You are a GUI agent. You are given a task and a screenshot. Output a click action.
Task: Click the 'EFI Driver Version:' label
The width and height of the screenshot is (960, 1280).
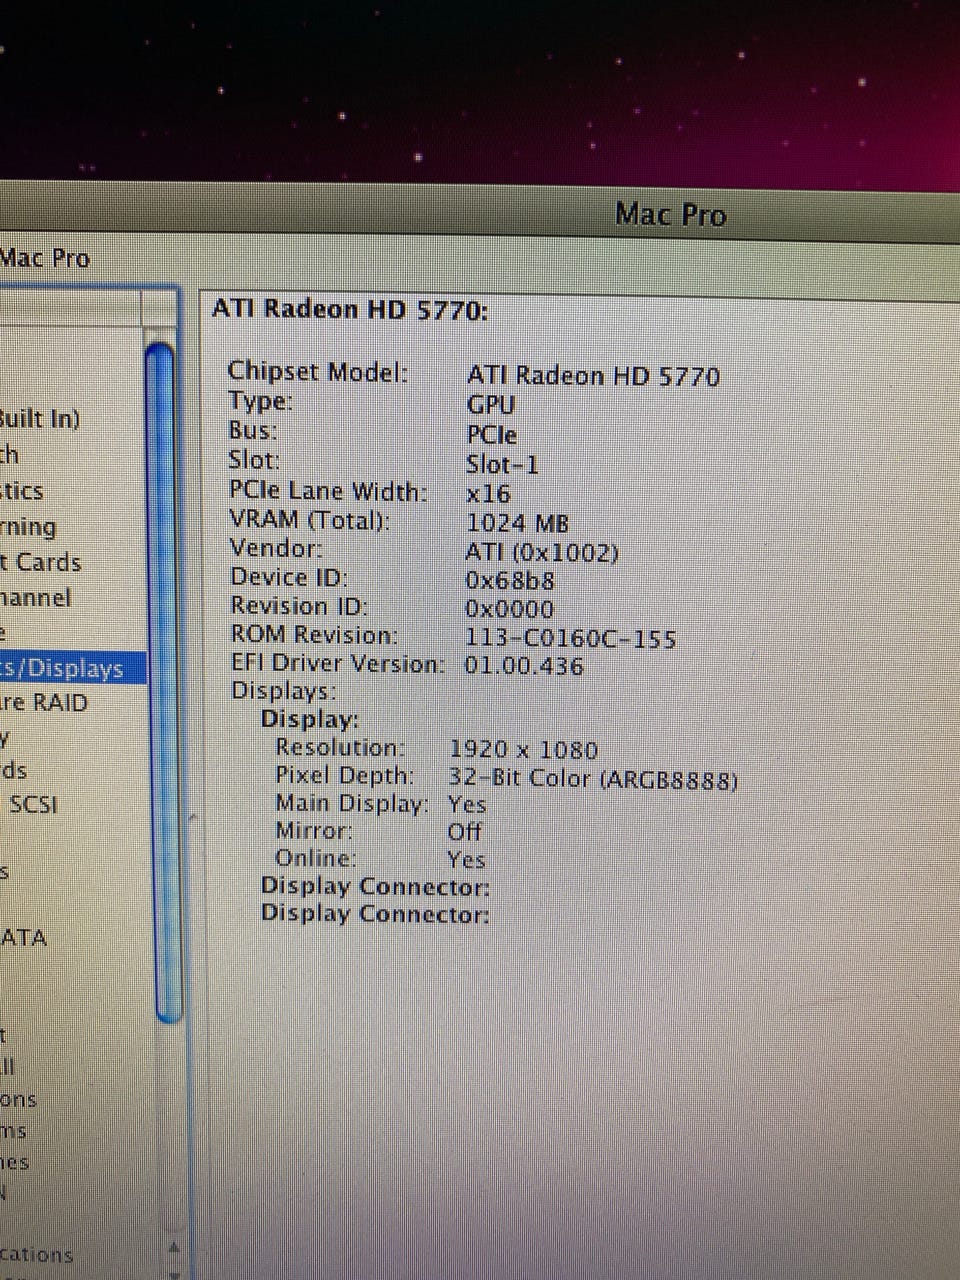(x=338, y=663)
